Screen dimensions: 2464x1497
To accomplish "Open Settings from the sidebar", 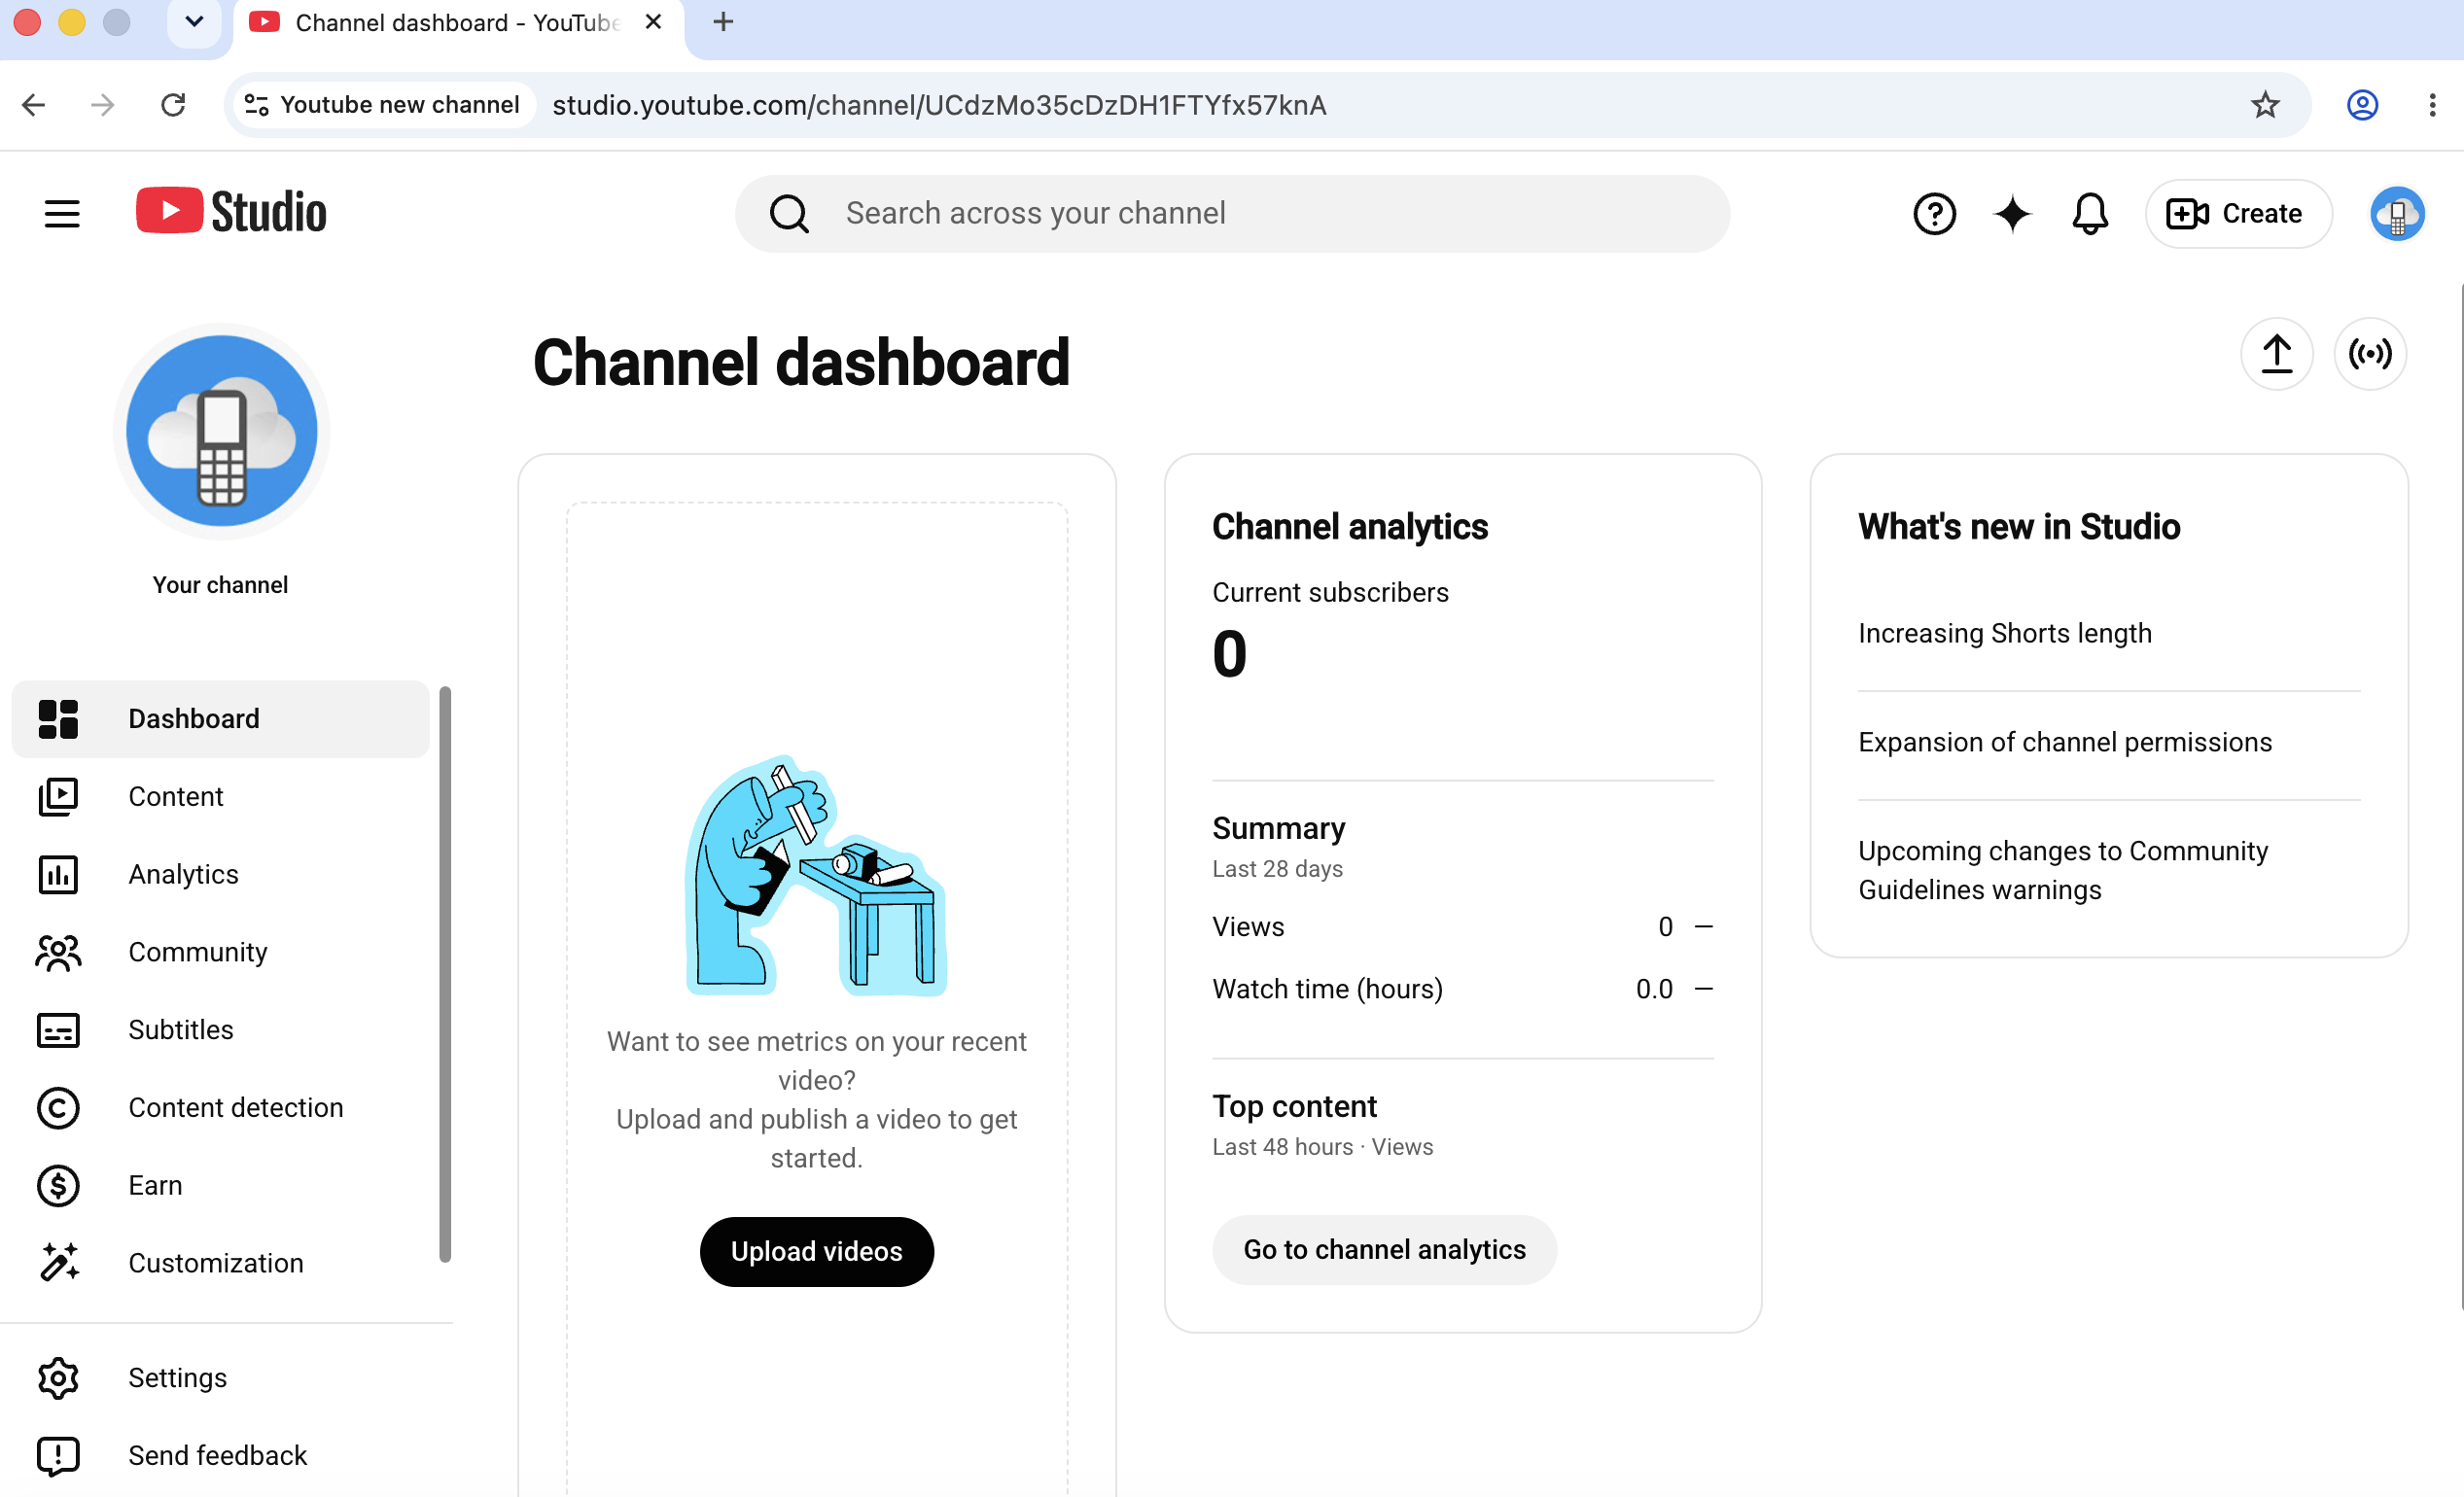I will click(221, 1379).
